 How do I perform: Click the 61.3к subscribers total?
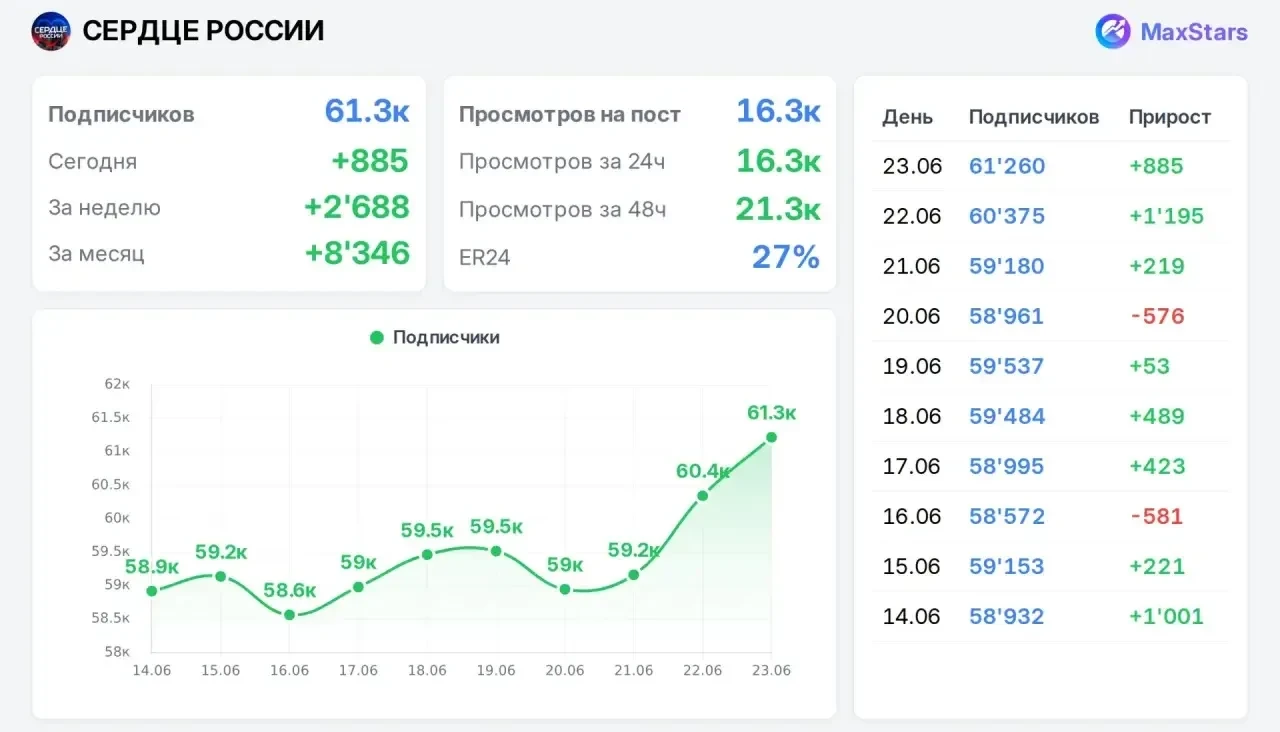point(367,111)
